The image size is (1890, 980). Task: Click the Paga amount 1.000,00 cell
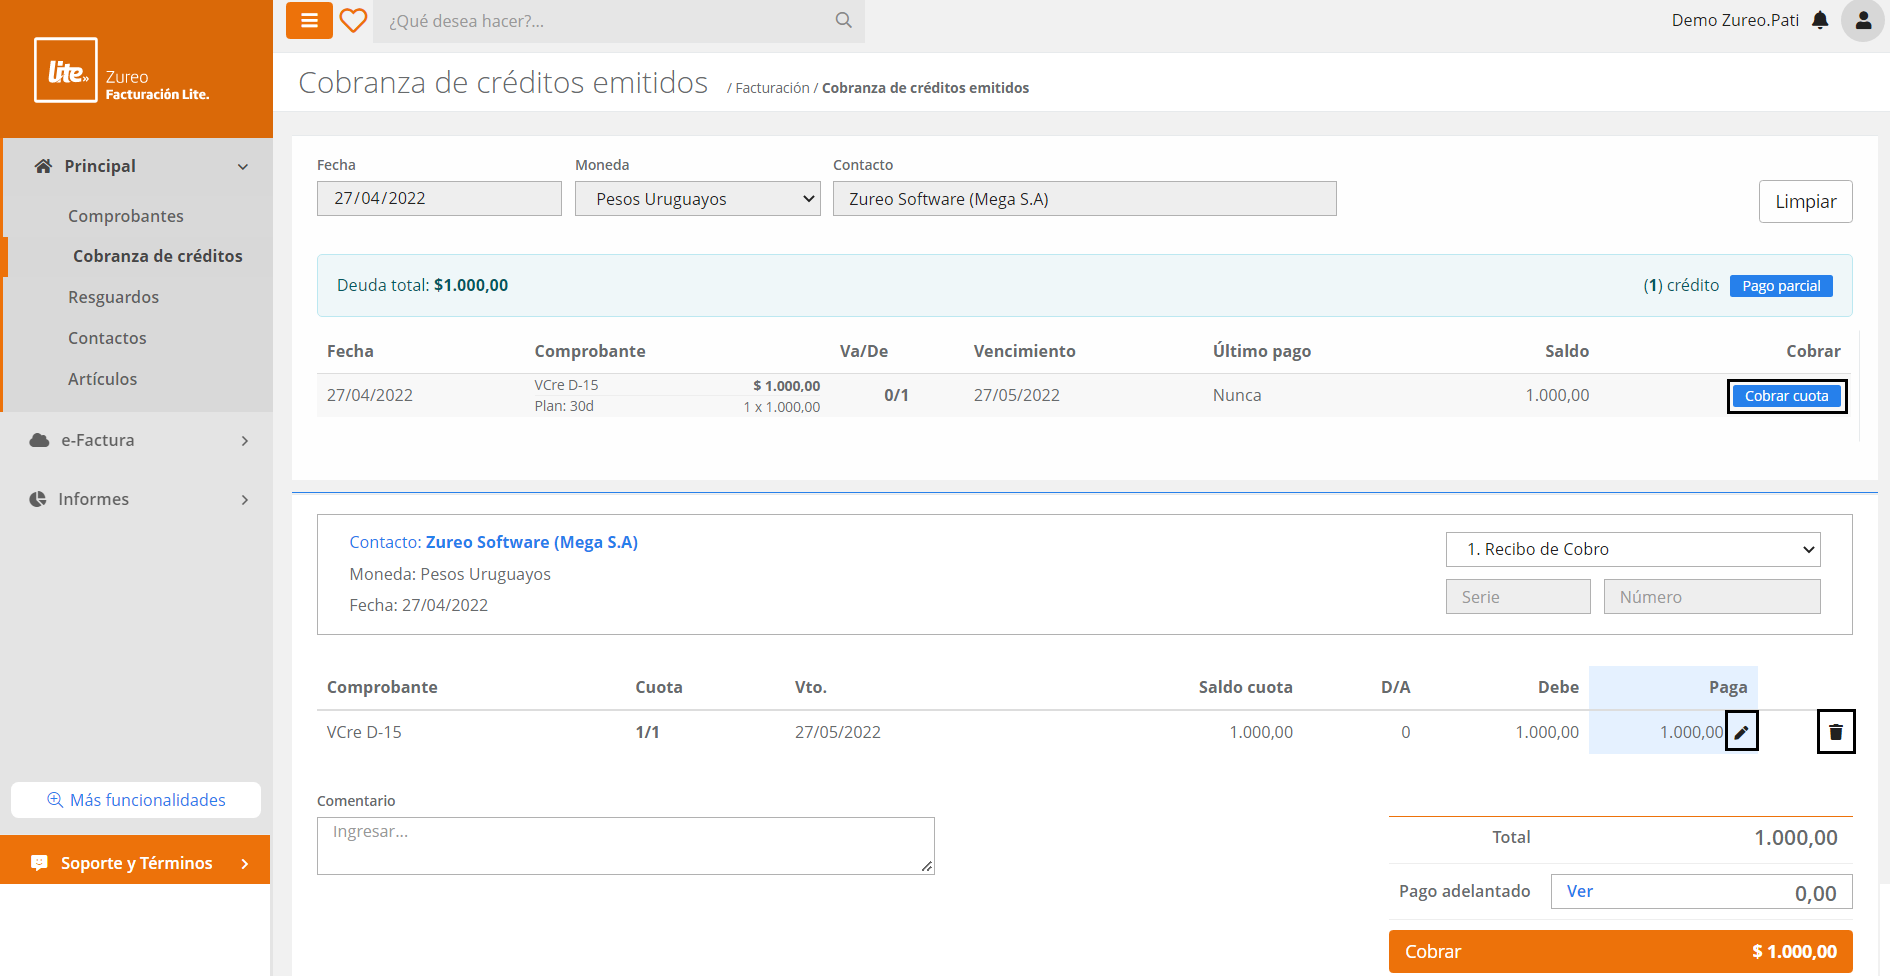tap(1691, 732)
